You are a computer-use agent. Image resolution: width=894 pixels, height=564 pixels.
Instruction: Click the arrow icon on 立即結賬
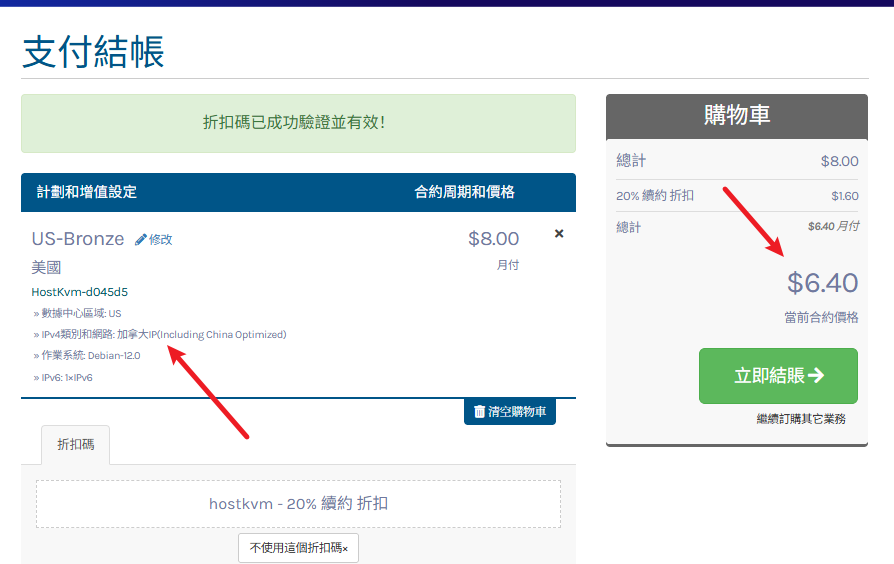pyautogui.click(x=816, y=375)
